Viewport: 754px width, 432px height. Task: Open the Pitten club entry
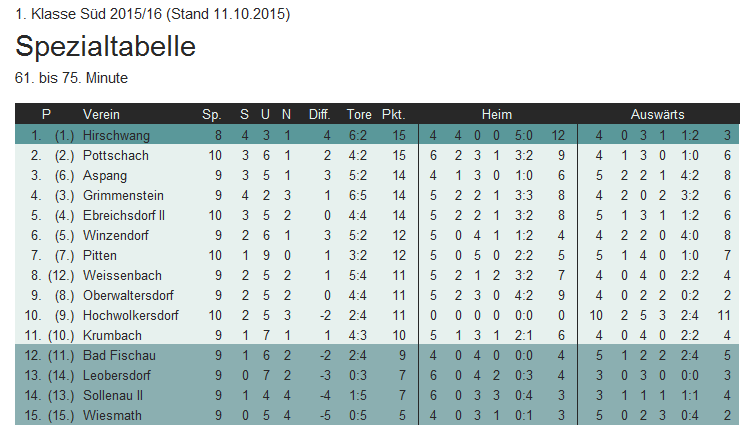[x=100, y=255]
